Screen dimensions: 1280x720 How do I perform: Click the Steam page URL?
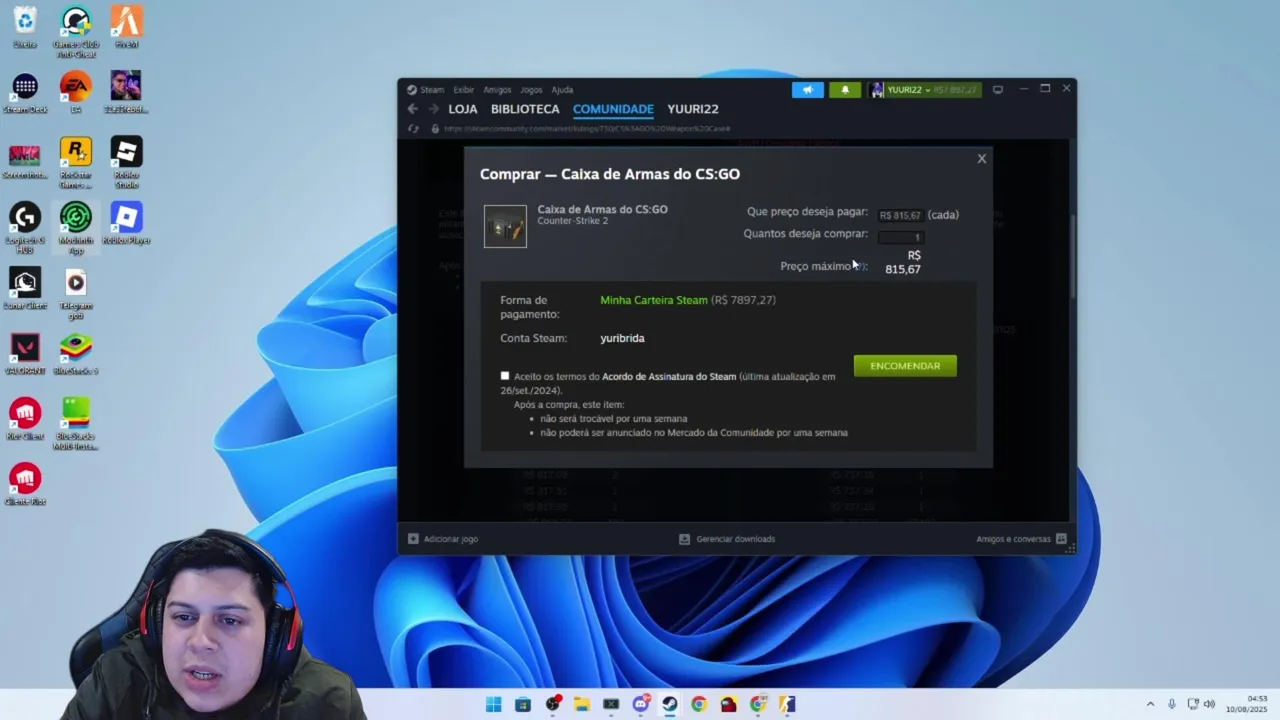(x=587, y=129)
